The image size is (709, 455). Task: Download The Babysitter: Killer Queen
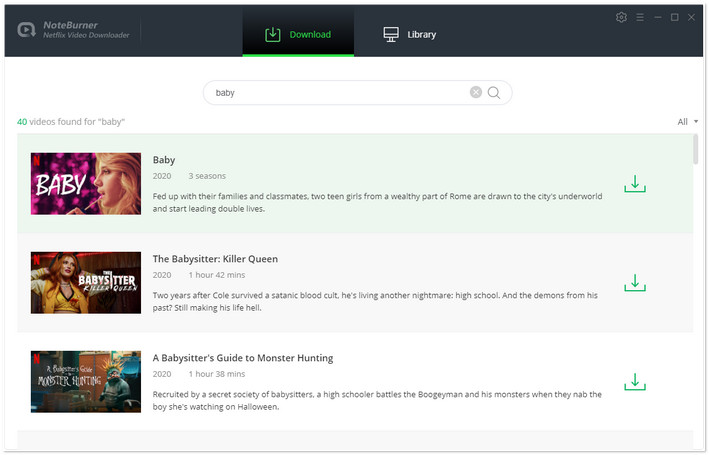[634, 283]
